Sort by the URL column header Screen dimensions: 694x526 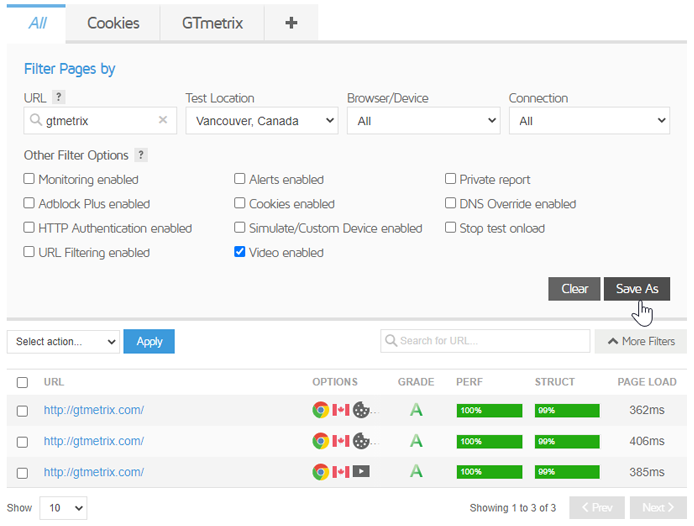pos(54,382)
